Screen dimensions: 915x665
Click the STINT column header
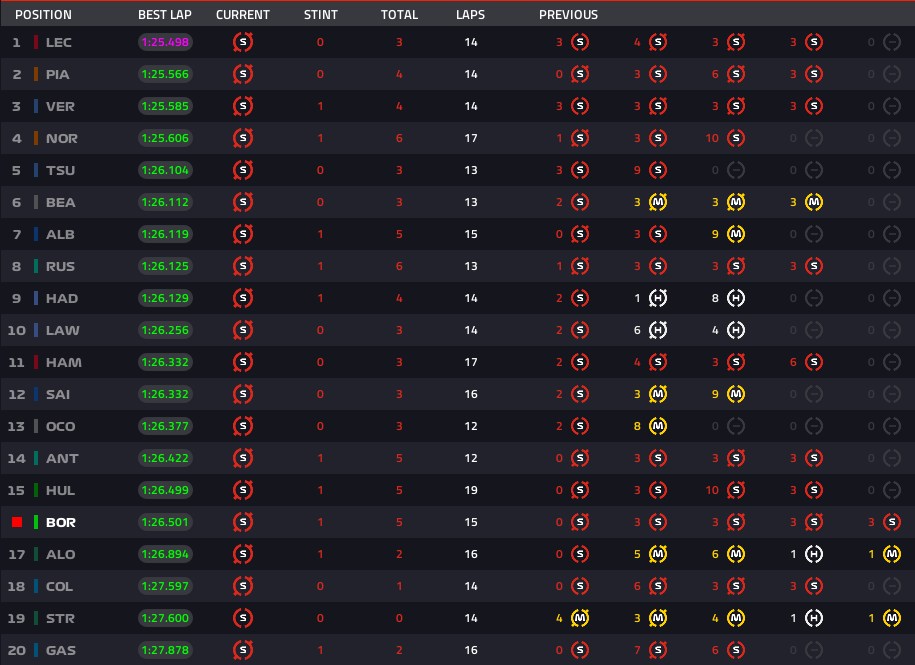(320, 15)
